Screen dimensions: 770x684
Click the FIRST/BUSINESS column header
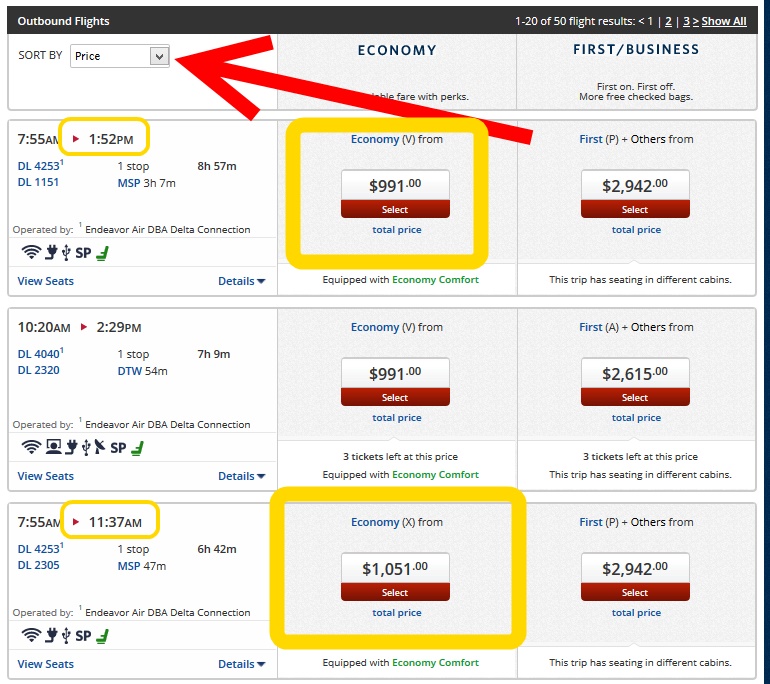point(636,49)
